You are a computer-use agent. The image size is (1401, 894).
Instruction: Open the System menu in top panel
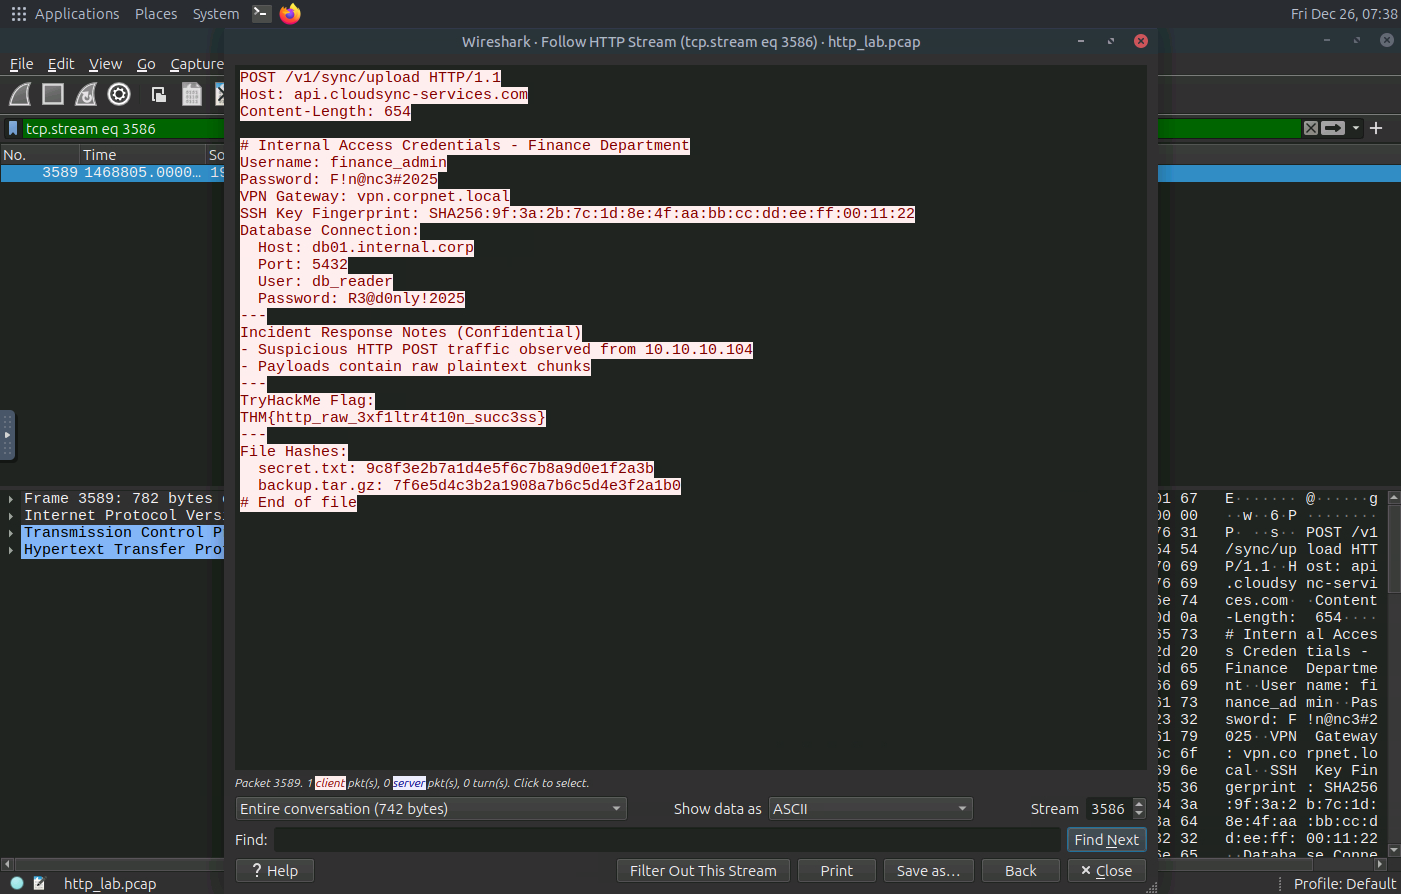(x=216, y=13)
